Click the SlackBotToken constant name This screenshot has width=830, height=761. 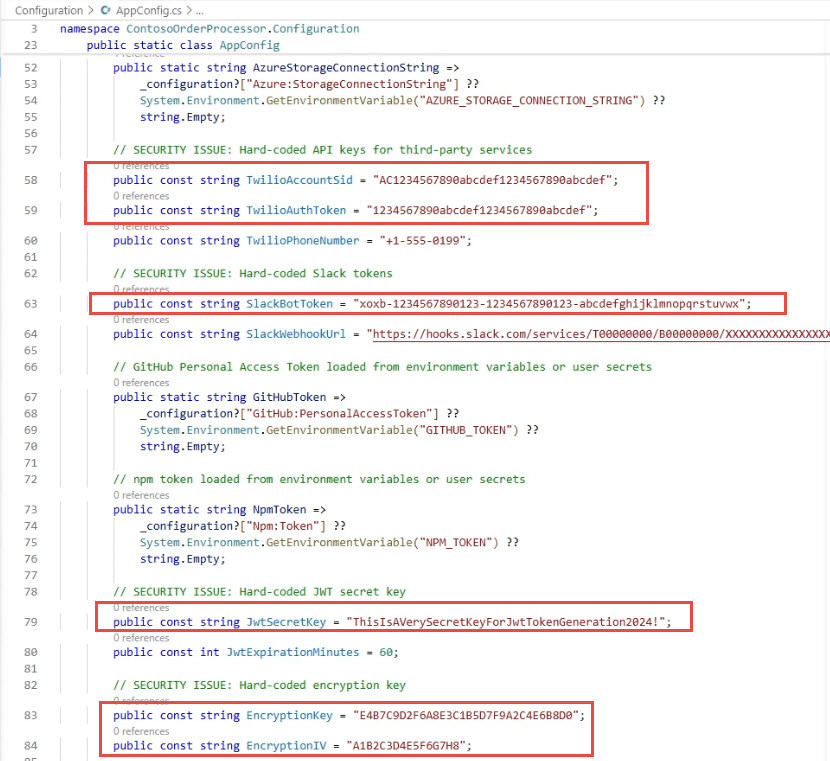tap(290, 304)
